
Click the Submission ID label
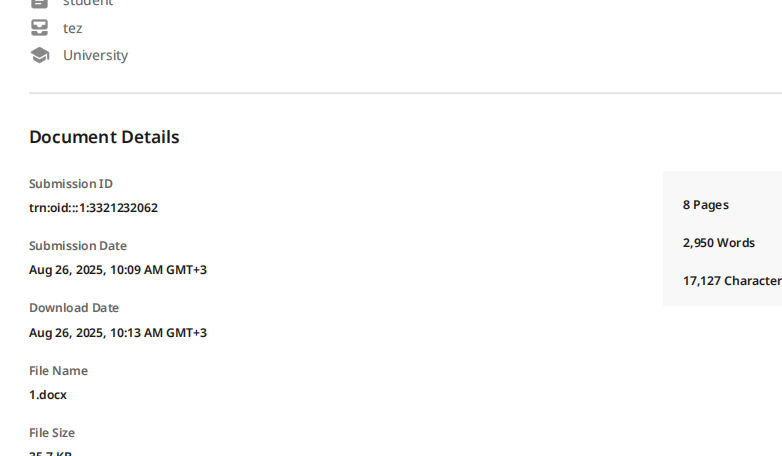pos(71,184)
